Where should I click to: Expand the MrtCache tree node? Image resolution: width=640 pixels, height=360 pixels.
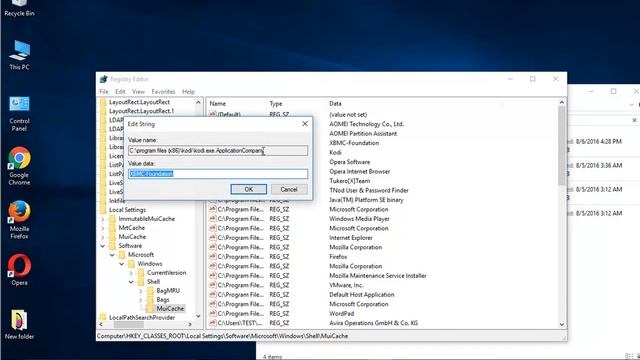click(x=103, y=228)
